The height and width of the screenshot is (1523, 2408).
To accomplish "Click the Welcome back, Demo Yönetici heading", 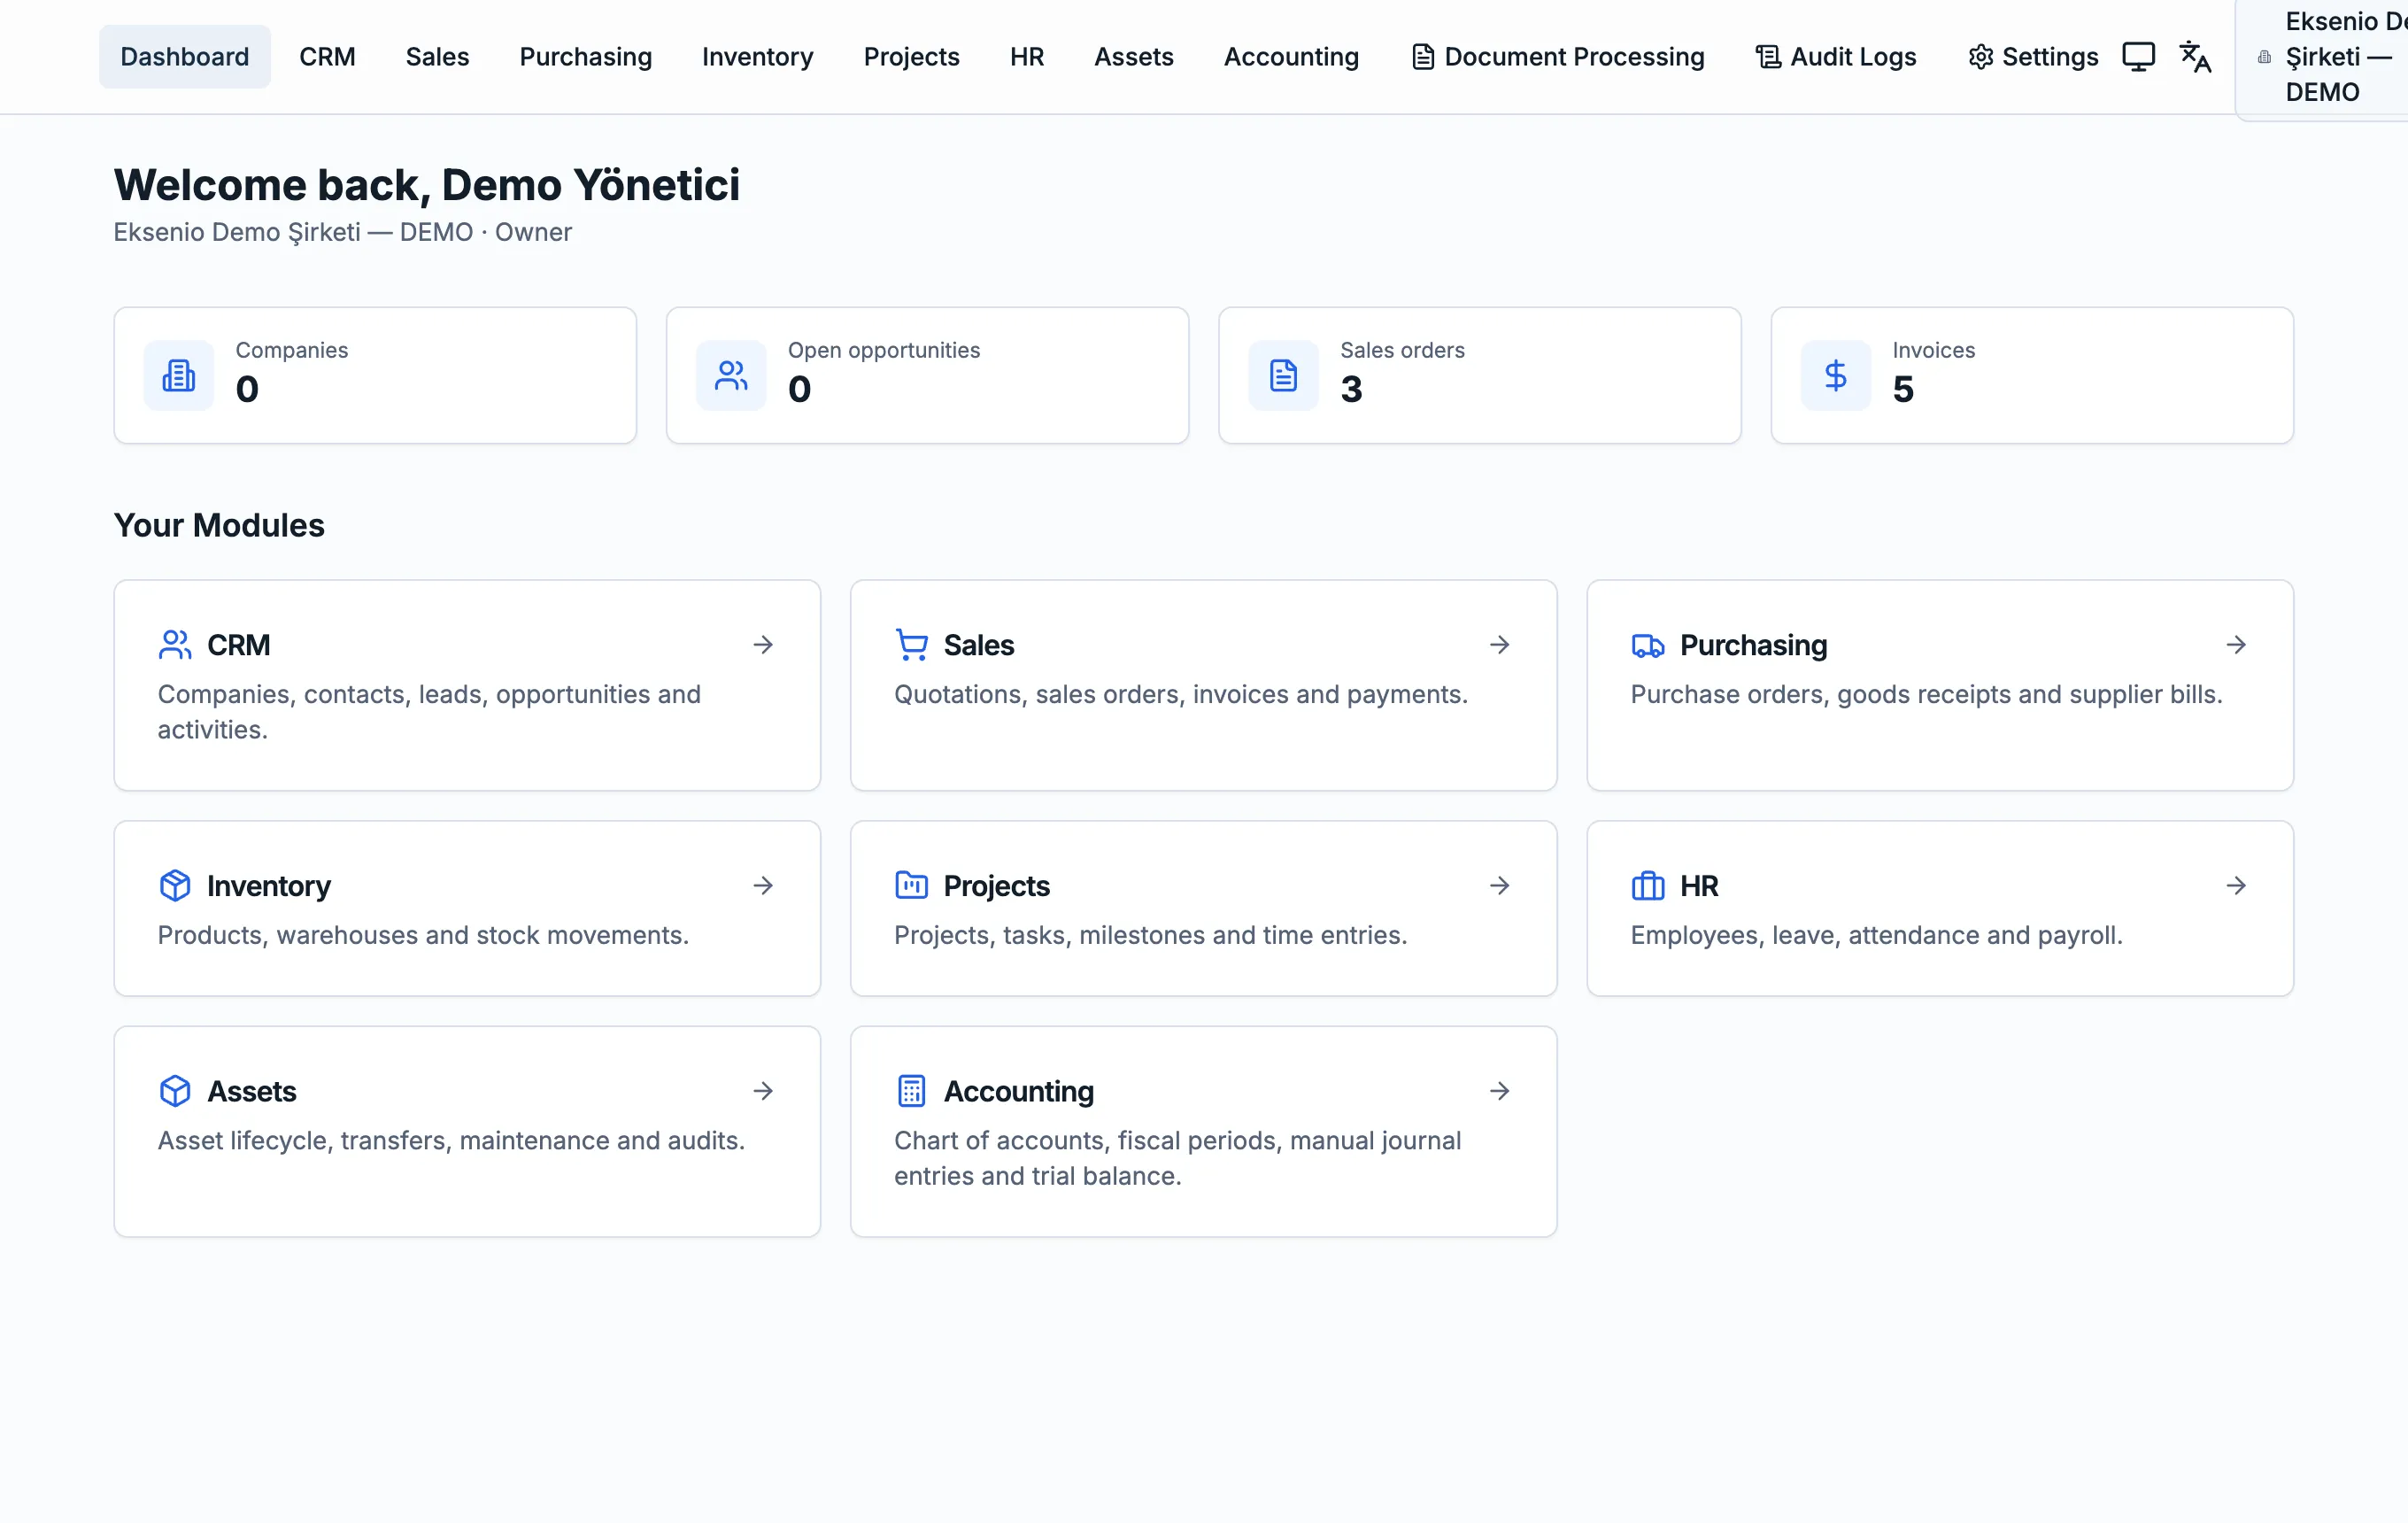I will click(x=427, y=185).
